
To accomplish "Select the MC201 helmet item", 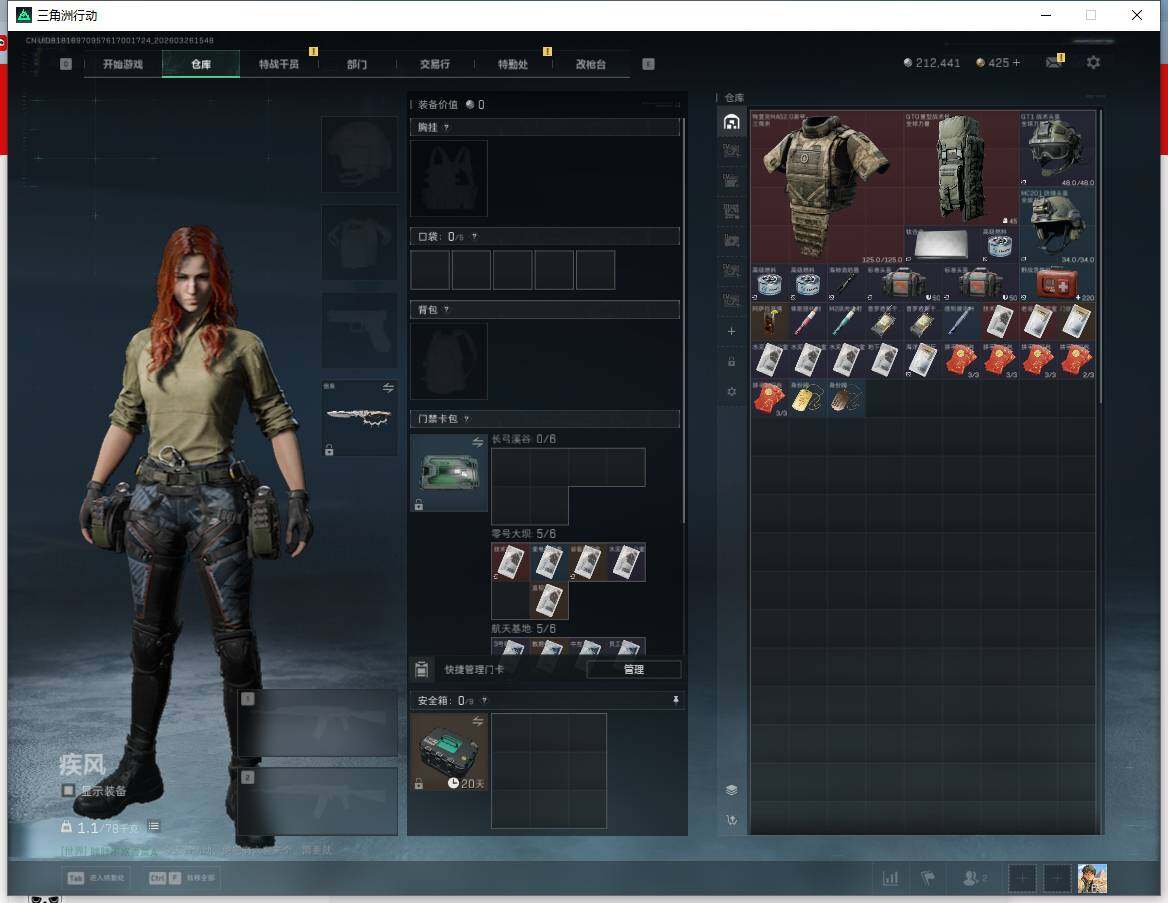I will 1057,226.
